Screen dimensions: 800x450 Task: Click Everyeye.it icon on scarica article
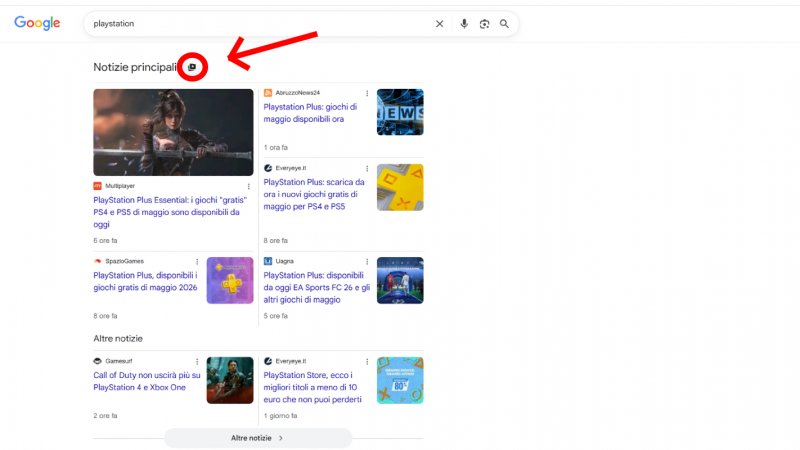[x=268, y=168]
